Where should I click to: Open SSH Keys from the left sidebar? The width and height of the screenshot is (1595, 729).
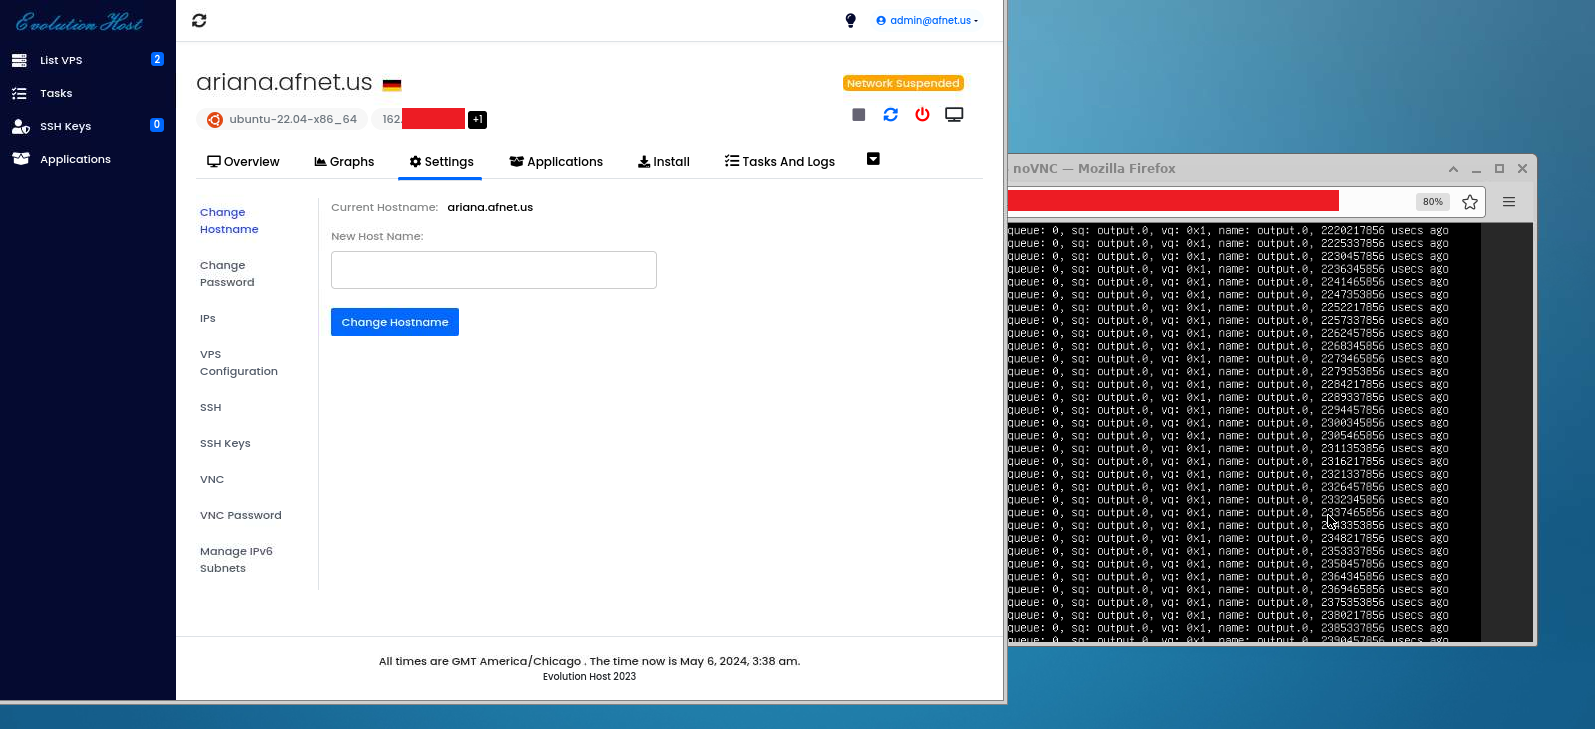pyautogui.click(x=65, y=127)
